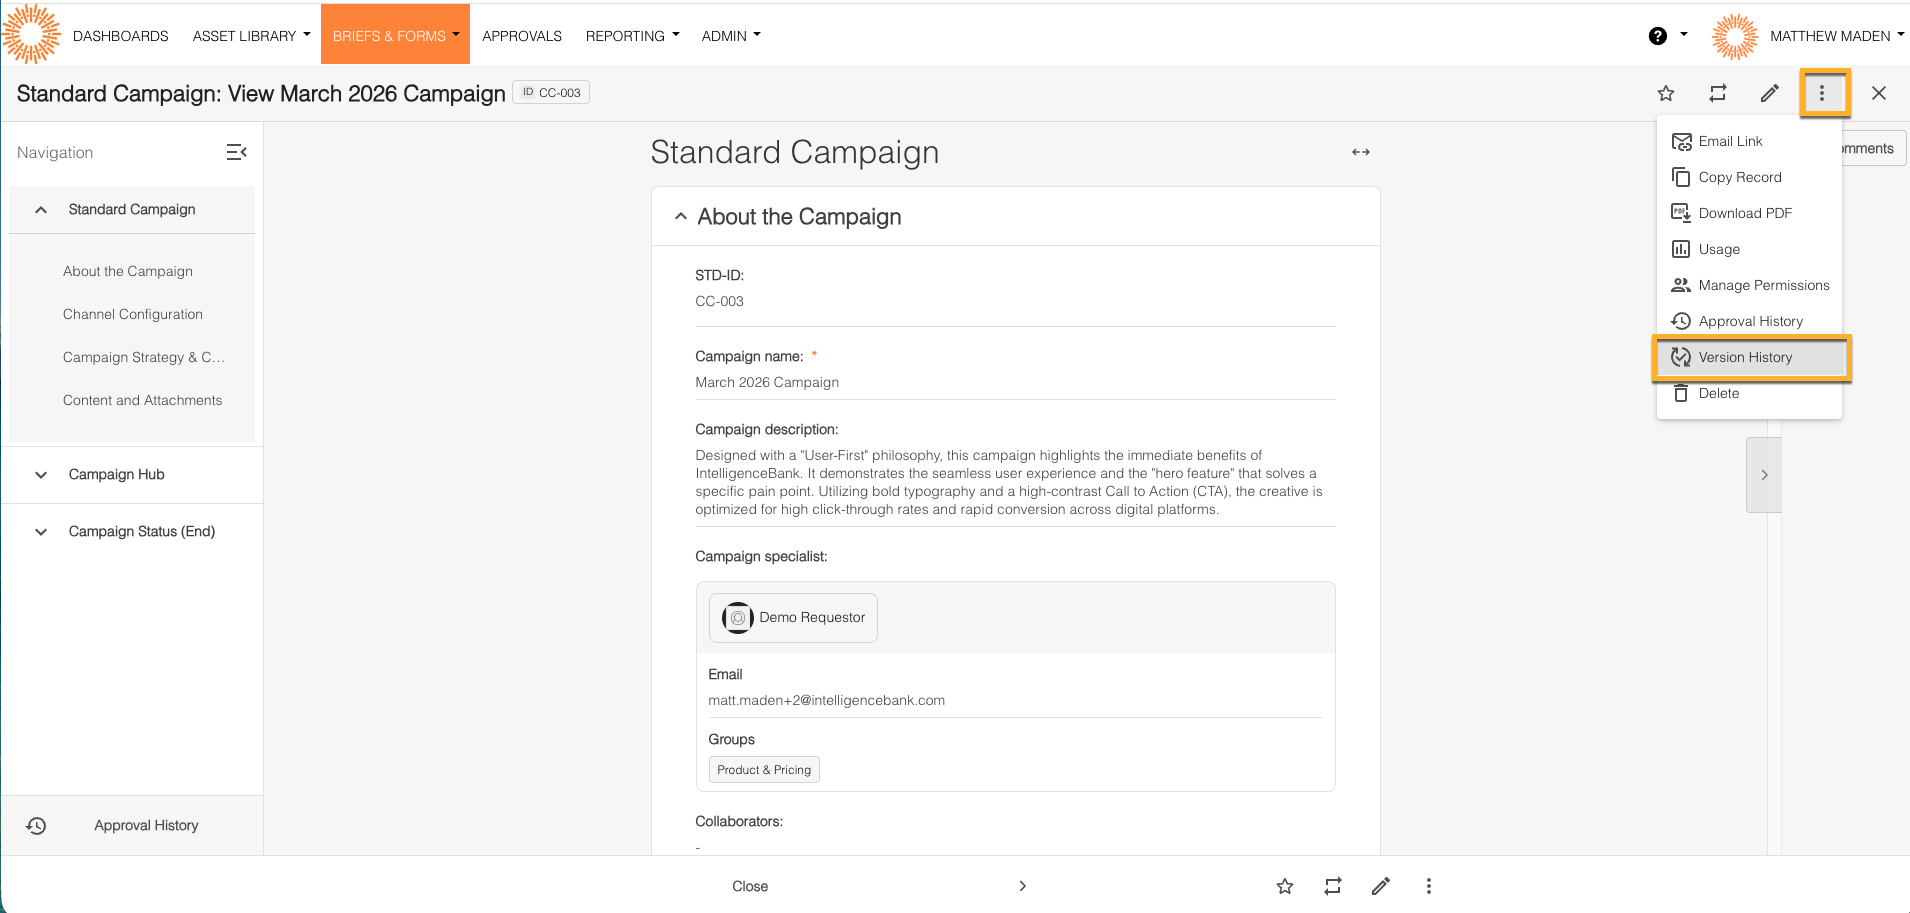The image size is (1910, 913).
Task: Select Manage Permissions menu entry
Action: click(x=1763, y=285)
